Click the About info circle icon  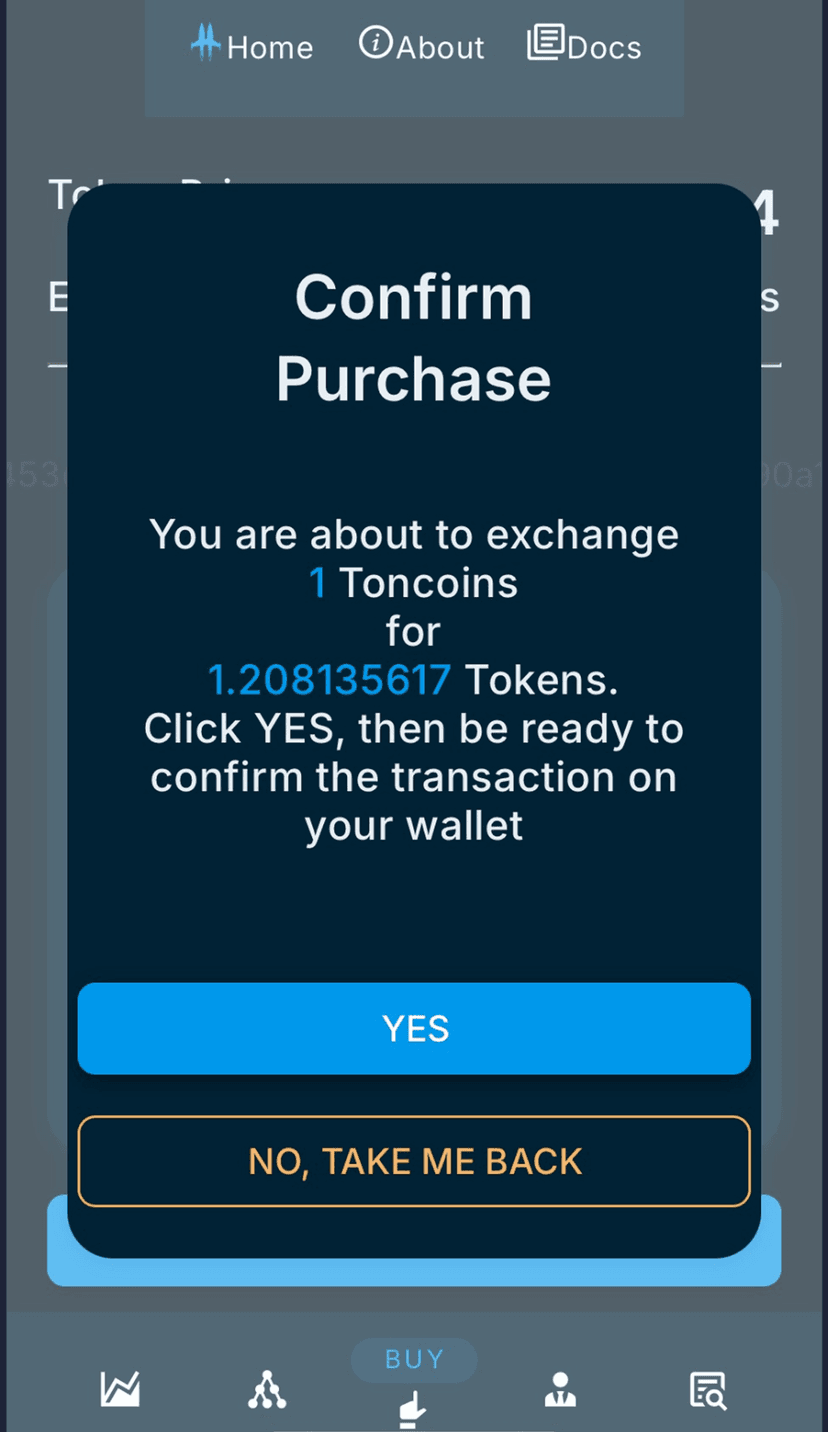tap(375, 42)
